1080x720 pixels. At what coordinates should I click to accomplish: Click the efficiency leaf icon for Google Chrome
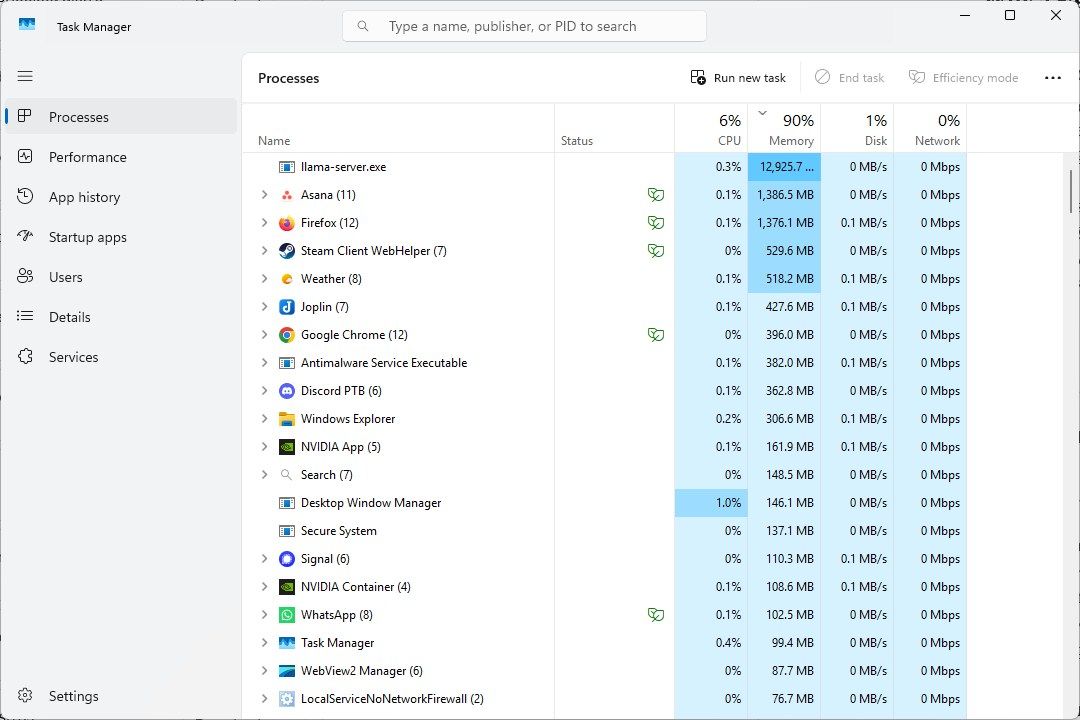click(656, 335)
